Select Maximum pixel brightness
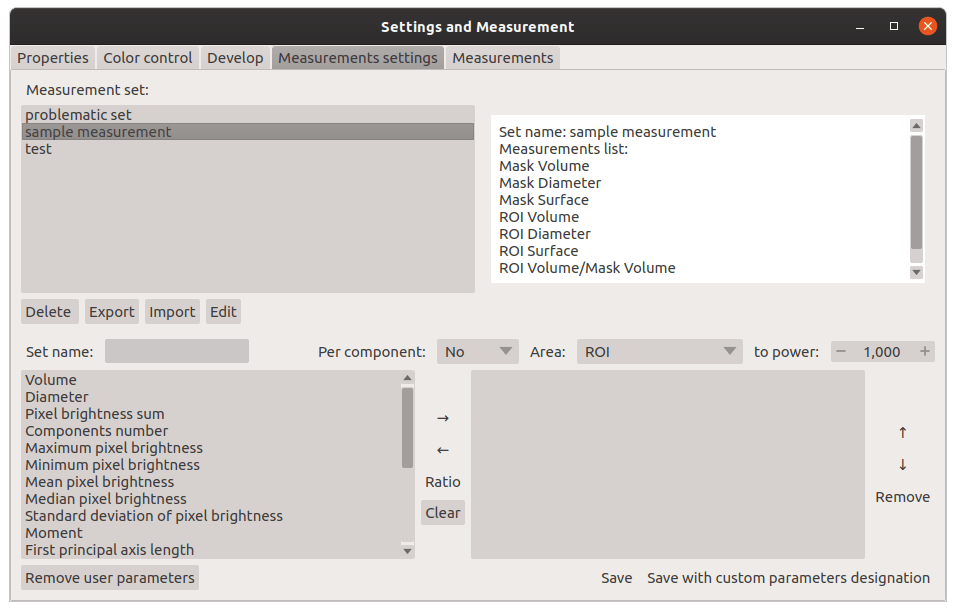Screen dimensions: 956x611 pos(212,448)
